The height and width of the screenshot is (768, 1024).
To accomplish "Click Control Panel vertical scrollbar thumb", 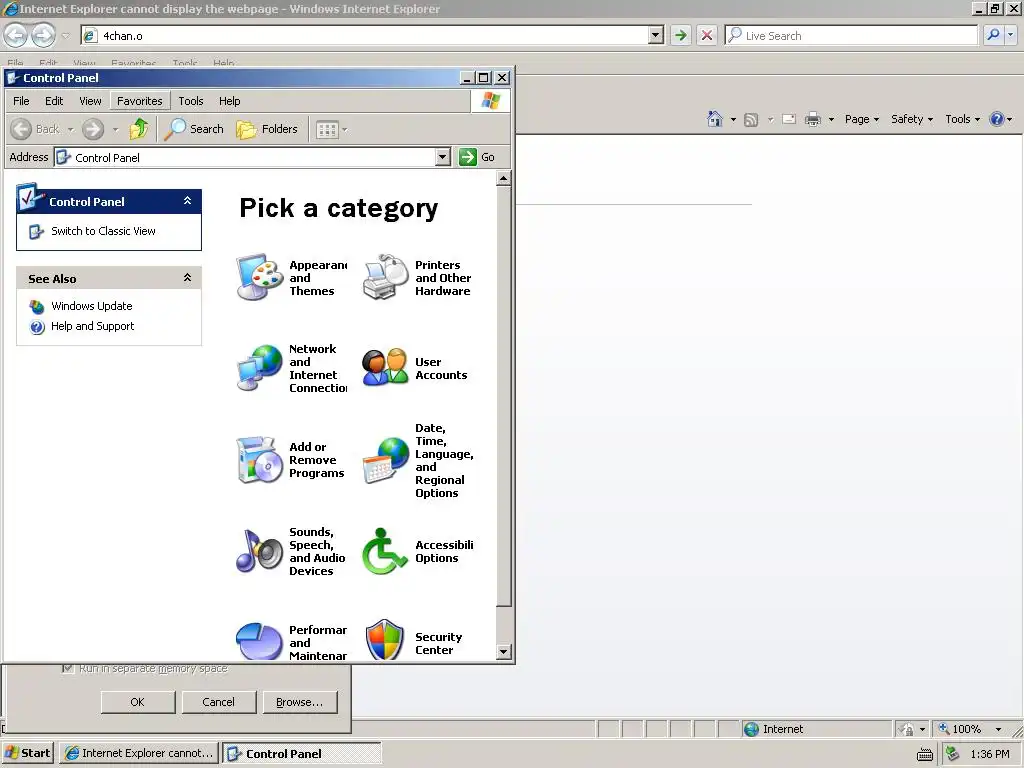I will coord(503,396).
